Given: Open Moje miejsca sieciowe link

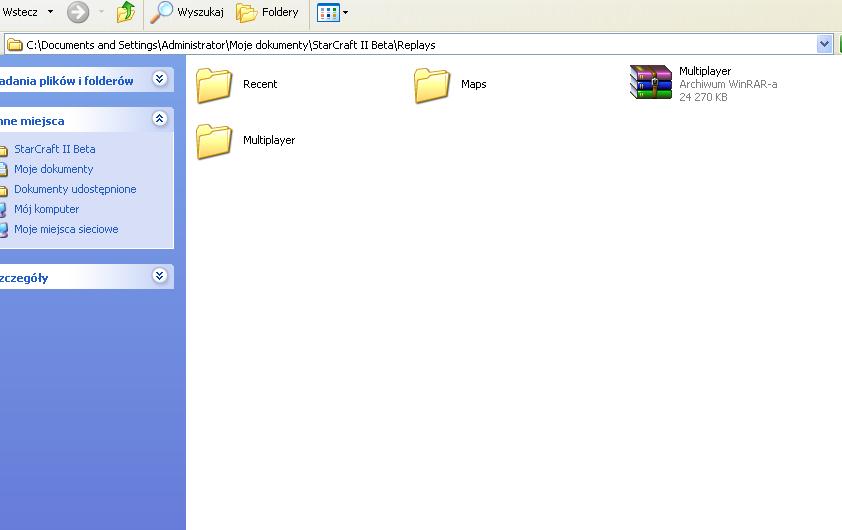Looking at the screenshot, I should 66,229.
